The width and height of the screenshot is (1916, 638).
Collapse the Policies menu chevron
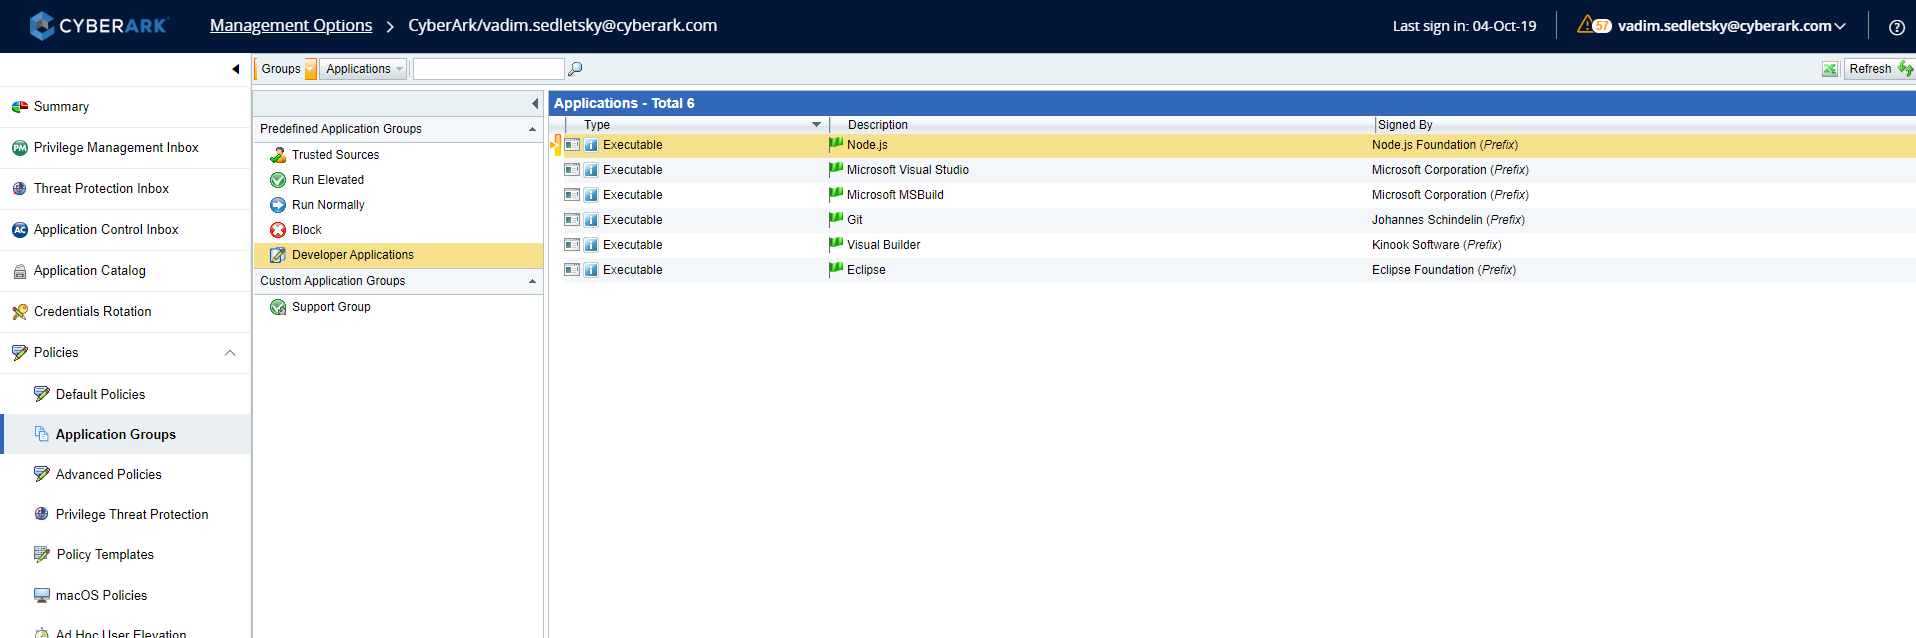pyautogui.click(x=230, y=353)
